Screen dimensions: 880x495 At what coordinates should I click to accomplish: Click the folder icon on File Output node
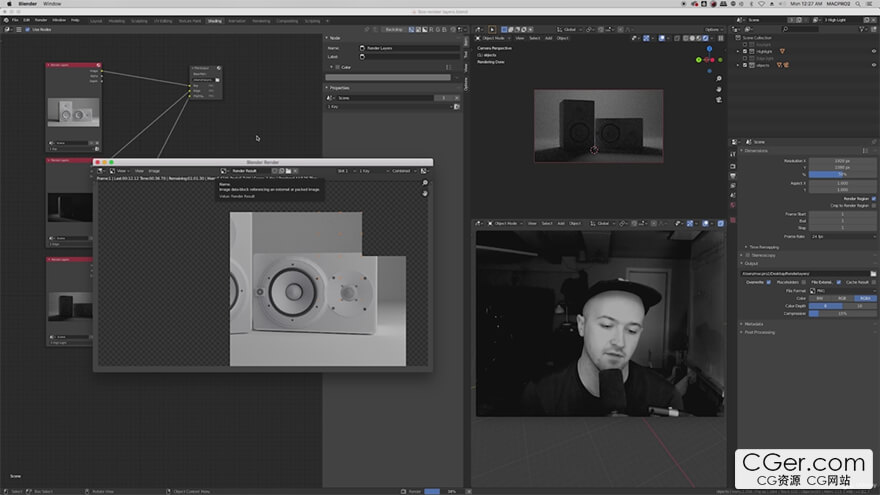pyautogui.click(x=217, y=80)
